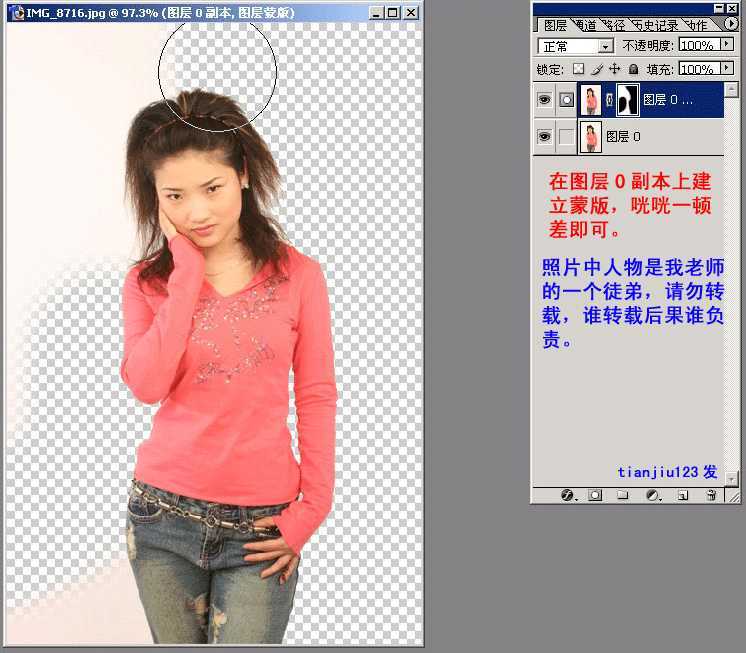Switch to the 动作 tab
Image resolution: width=746 pixels, height=653 pixels.
click(x=699, y=25)
